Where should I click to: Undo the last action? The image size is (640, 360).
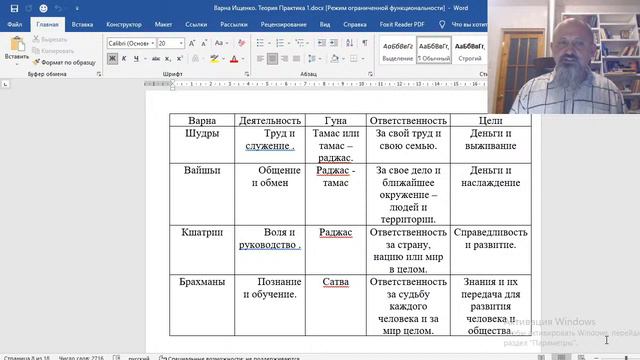[x=58, y=8]
